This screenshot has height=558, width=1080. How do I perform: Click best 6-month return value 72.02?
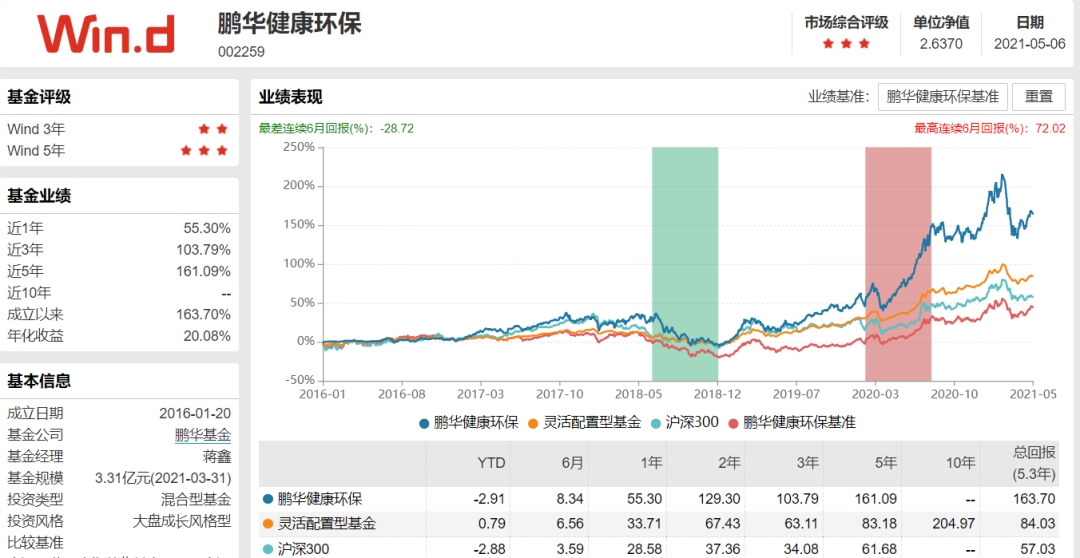[1050, 128]
